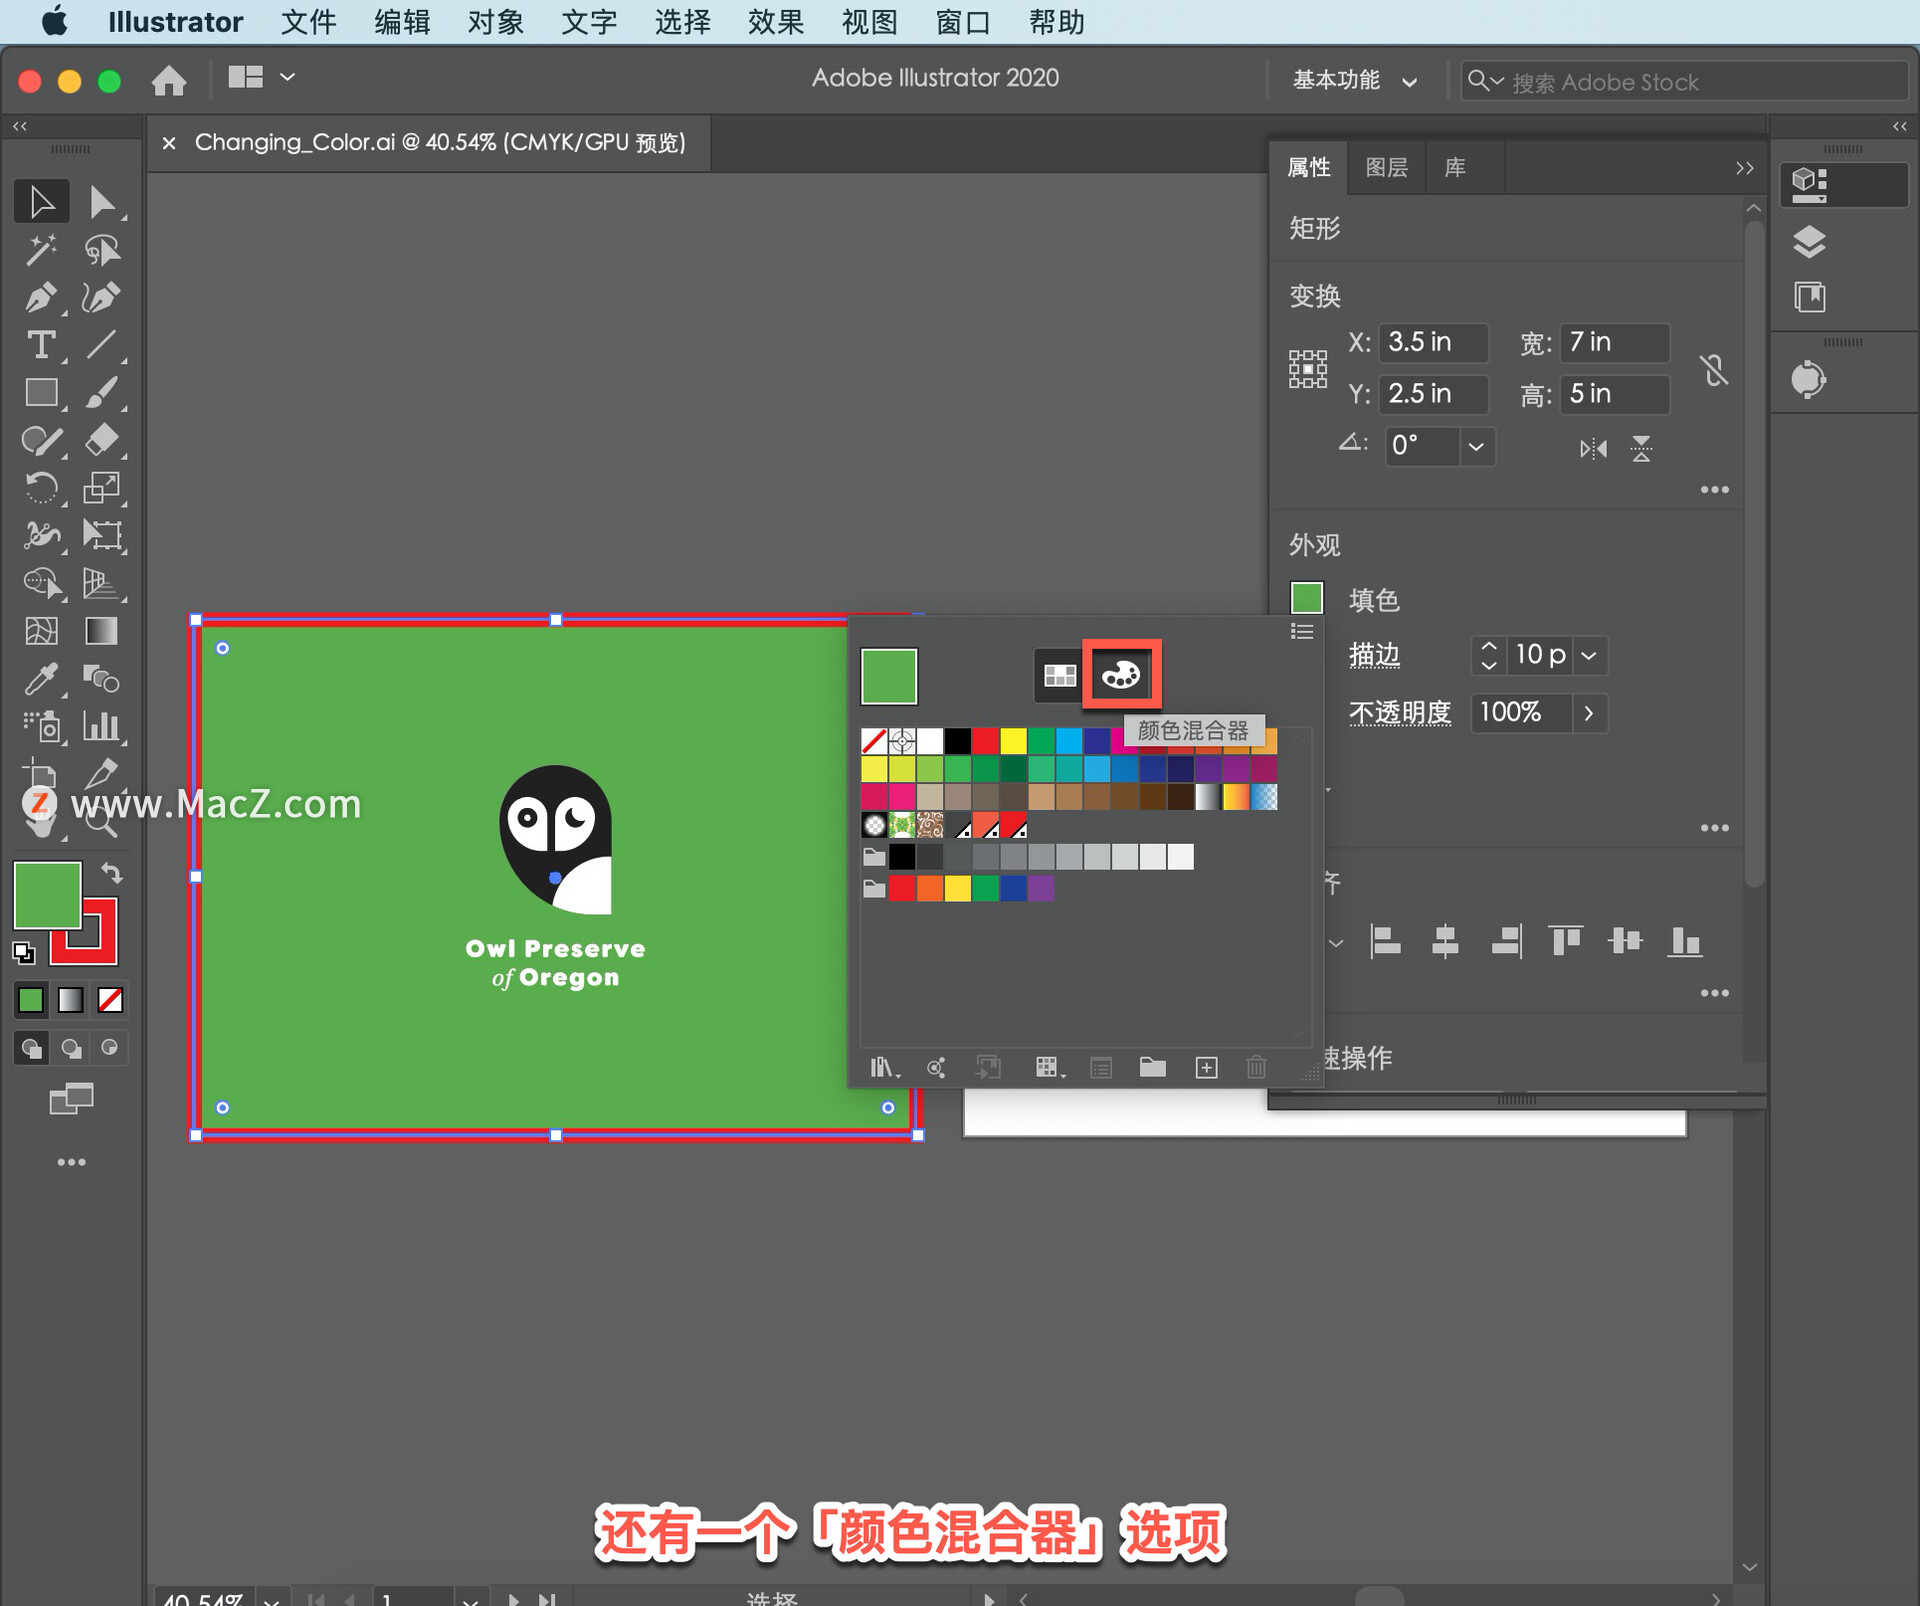Pick the yellow swatch in top row
This screenshot has width=1920, height=1606.
tap(1013, 741)
